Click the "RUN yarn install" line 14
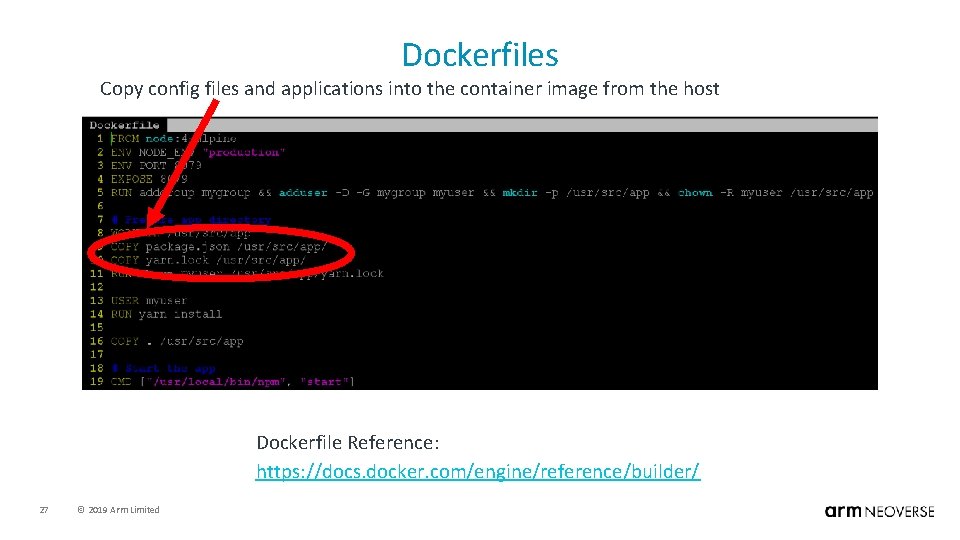The height and width of the screenshot is (540, 960). click(166, 313)
